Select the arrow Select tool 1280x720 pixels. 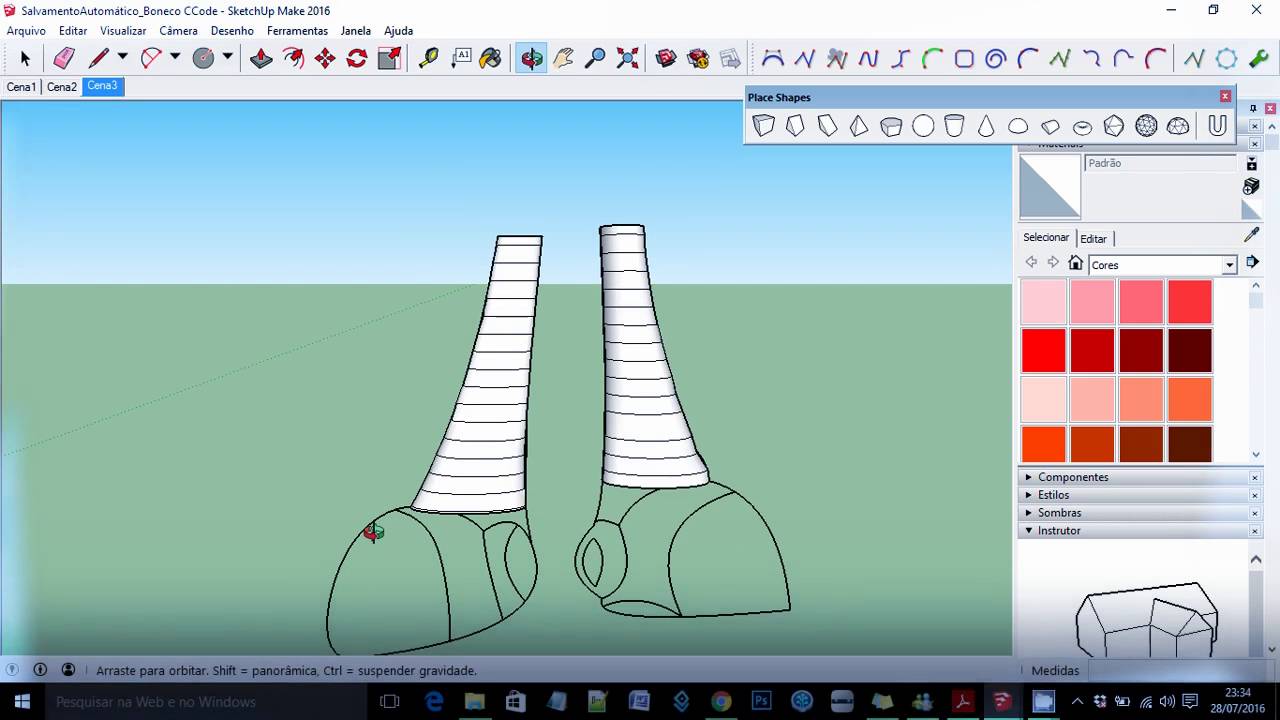25,58
